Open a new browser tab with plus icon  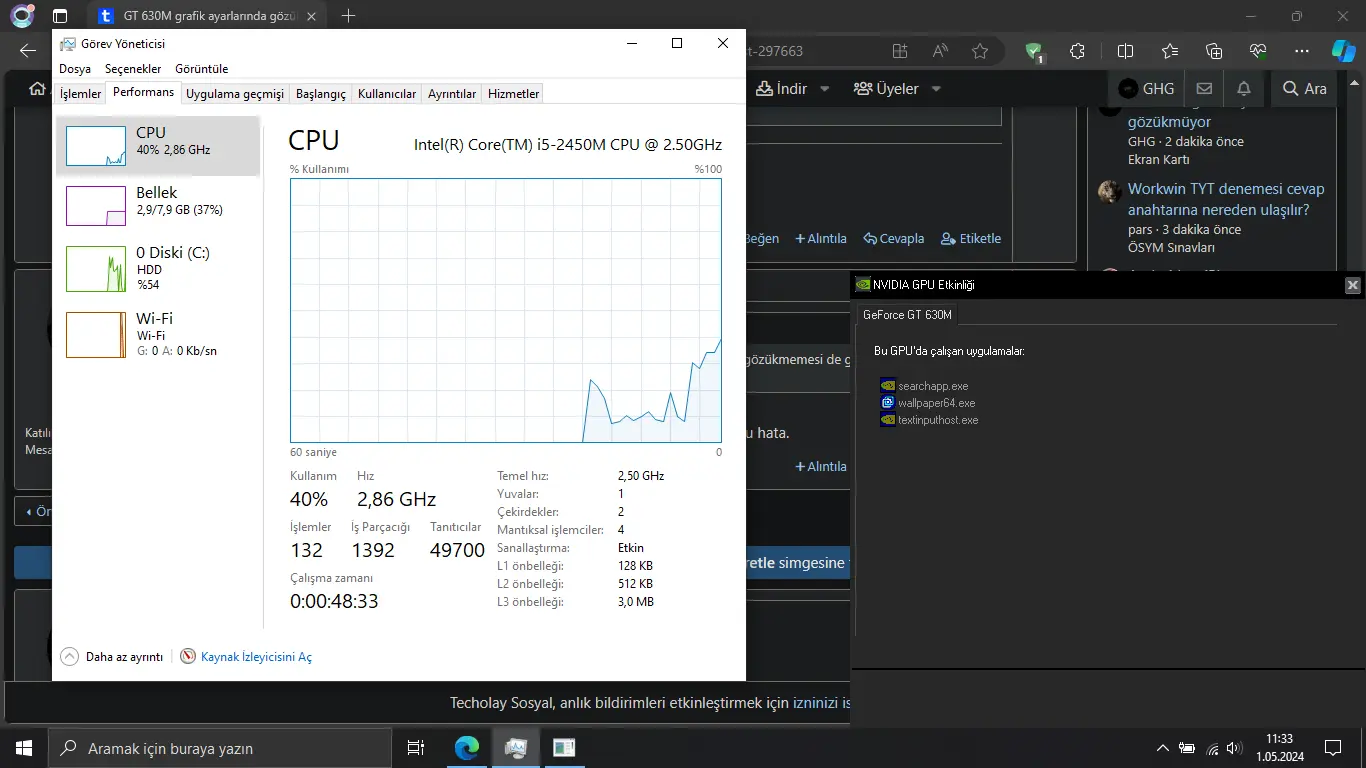tap(348, 16)
